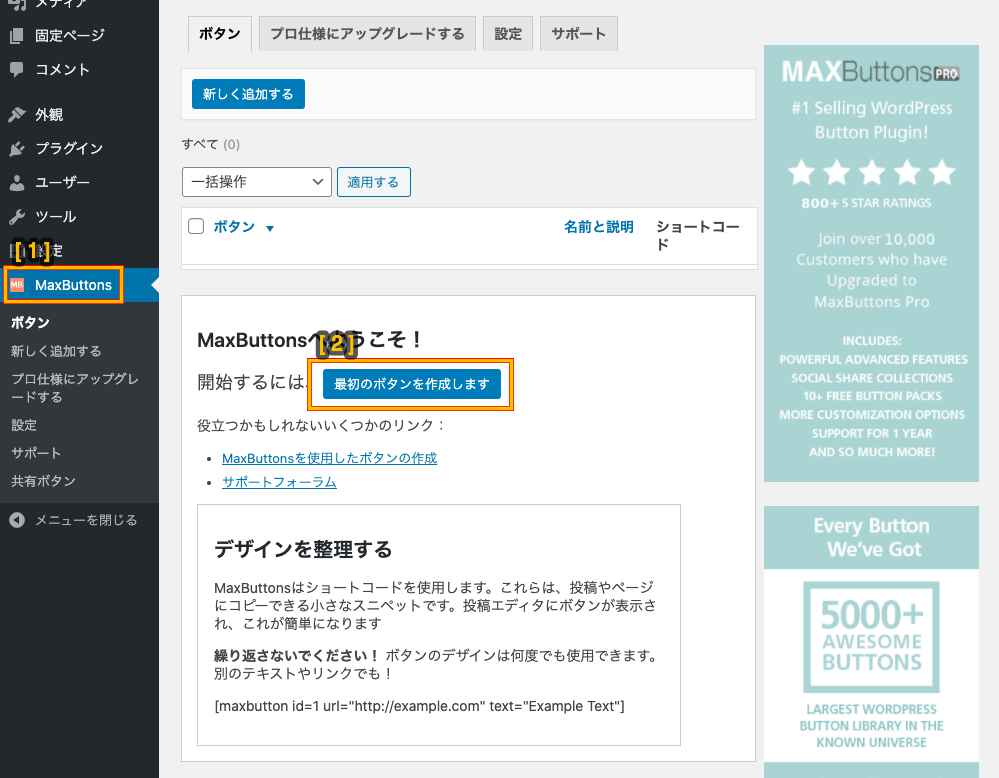Click the メニューを閉じる collapse arrow icon
This screenshot has height=778, width=999.
tap(17, 520)
